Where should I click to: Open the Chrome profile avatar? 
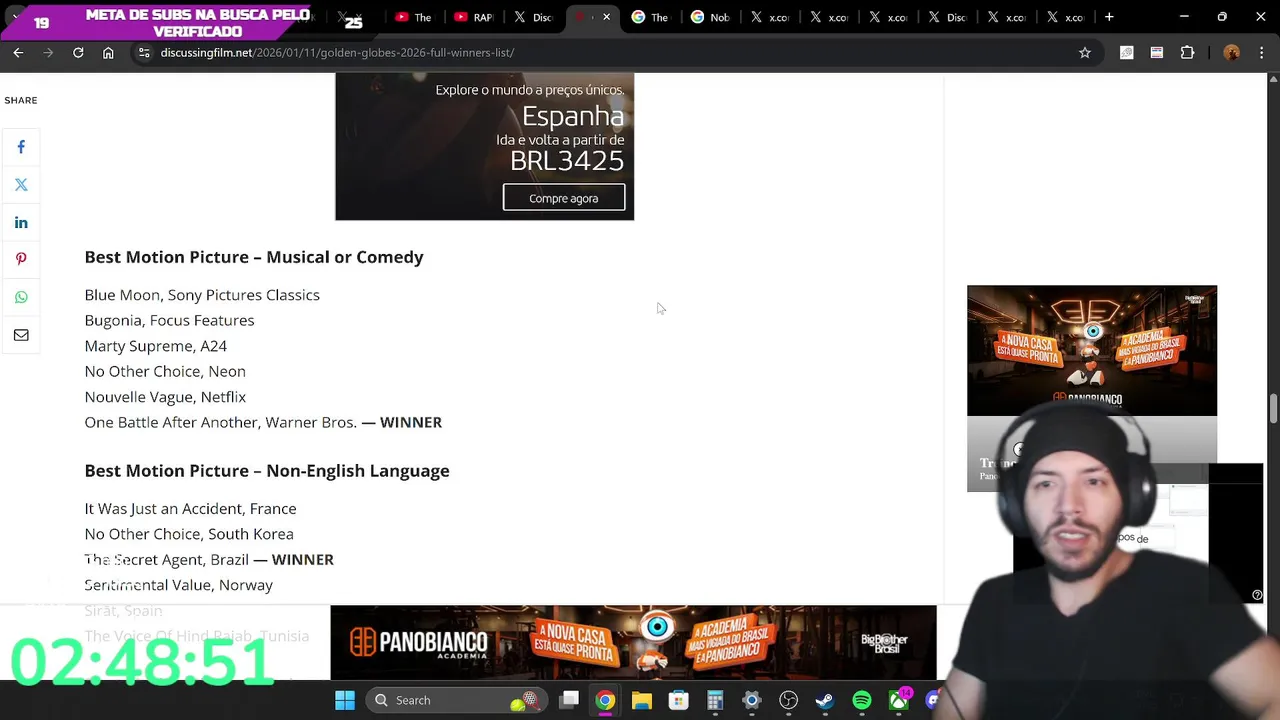[1231, 52]
